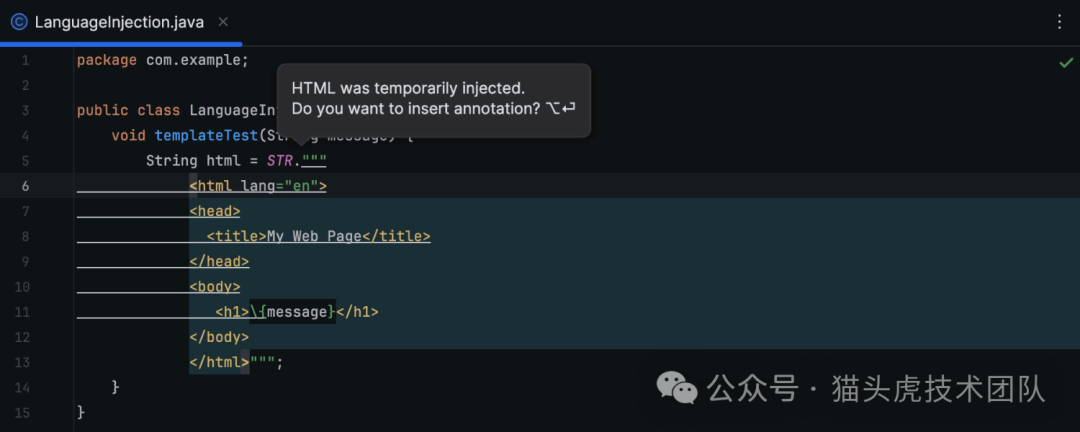Select the LanguageInjection.java tab
1080x432 pixels.
(x=118, y=21)
